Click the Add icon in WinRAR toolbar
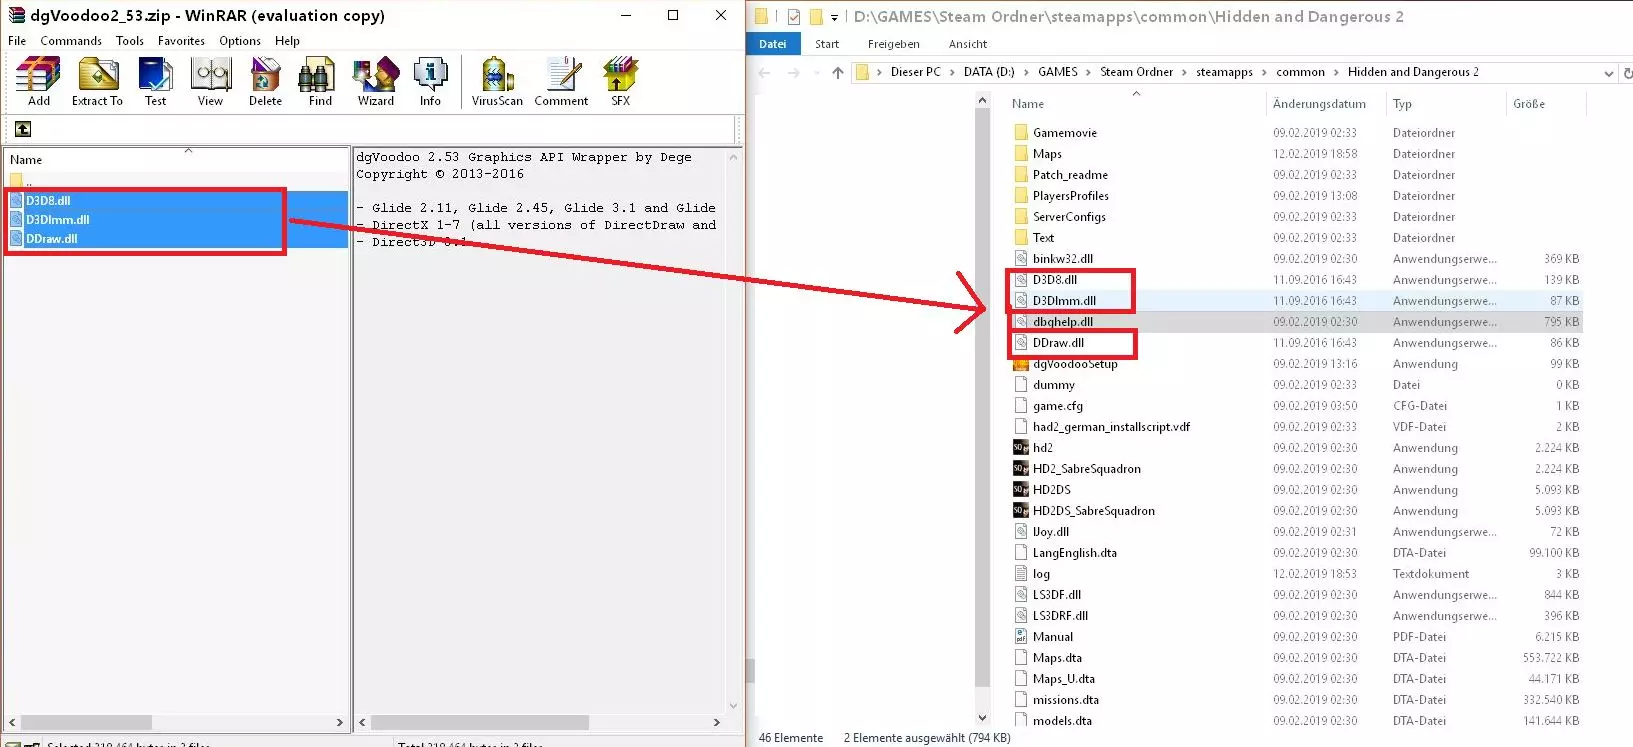The image size is (1633, 747). point(39,81)
